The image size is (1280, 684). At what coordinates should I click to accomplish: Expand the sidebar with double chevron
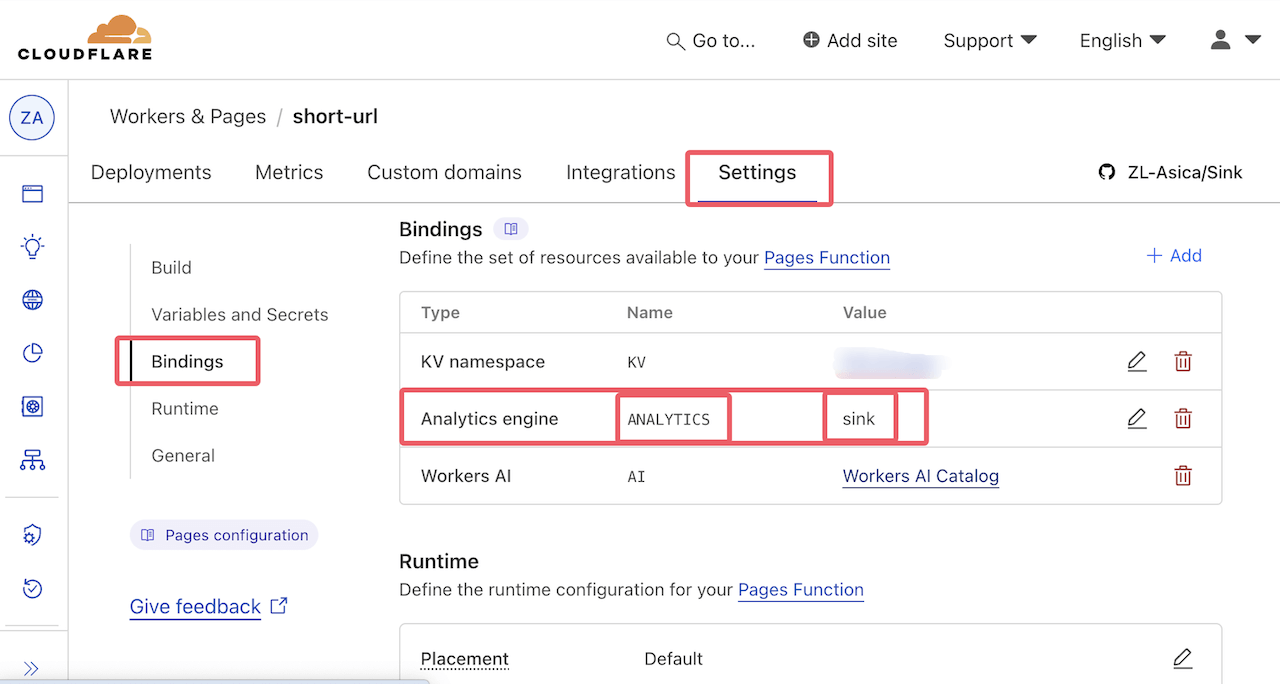point(31,668)
